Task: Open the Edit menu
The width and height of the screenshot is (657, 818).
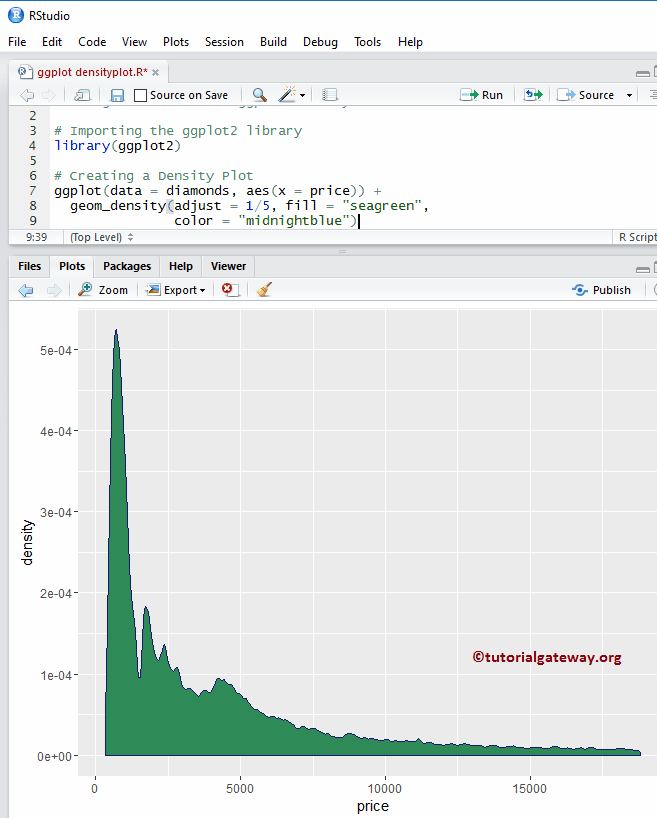Action: pyautogui.click(x=52, y=42)
